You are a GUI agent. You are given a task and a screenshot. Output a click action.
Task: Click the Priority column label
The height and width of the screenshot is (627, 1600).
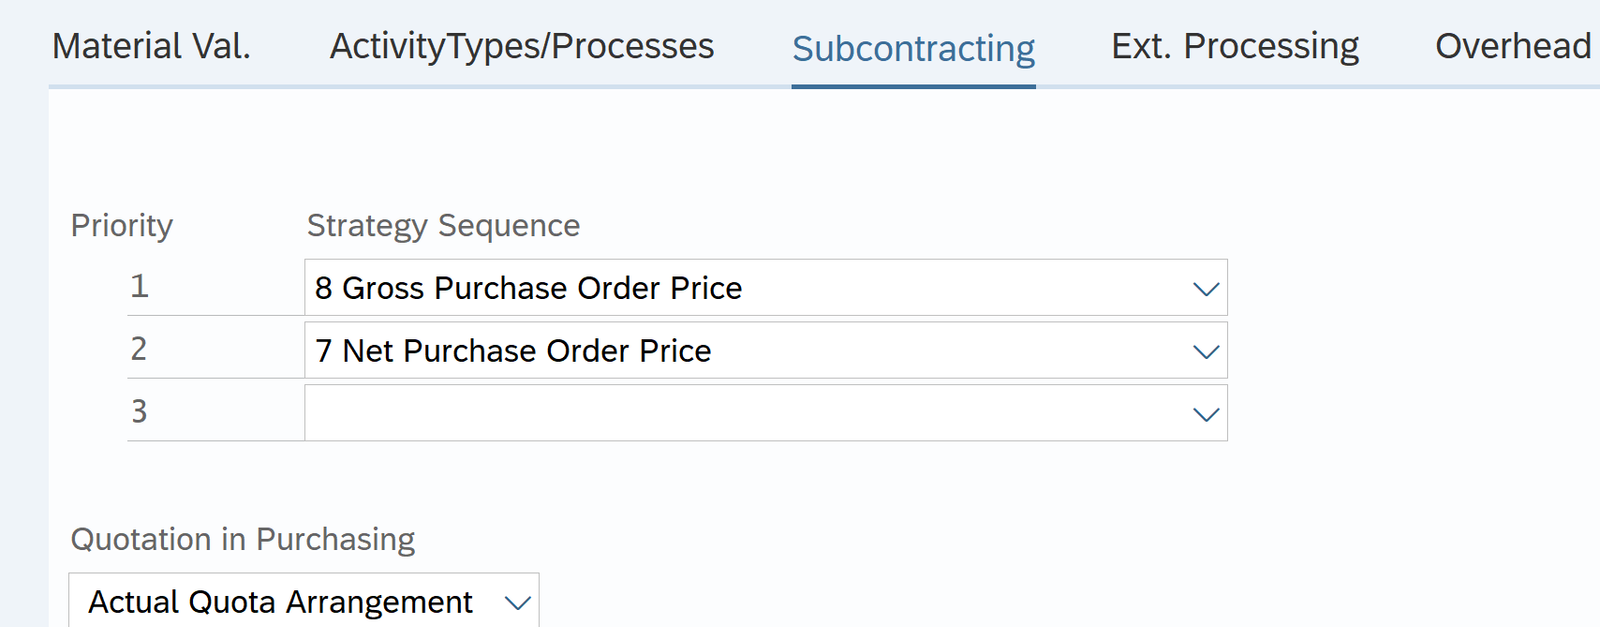point(122,226)
